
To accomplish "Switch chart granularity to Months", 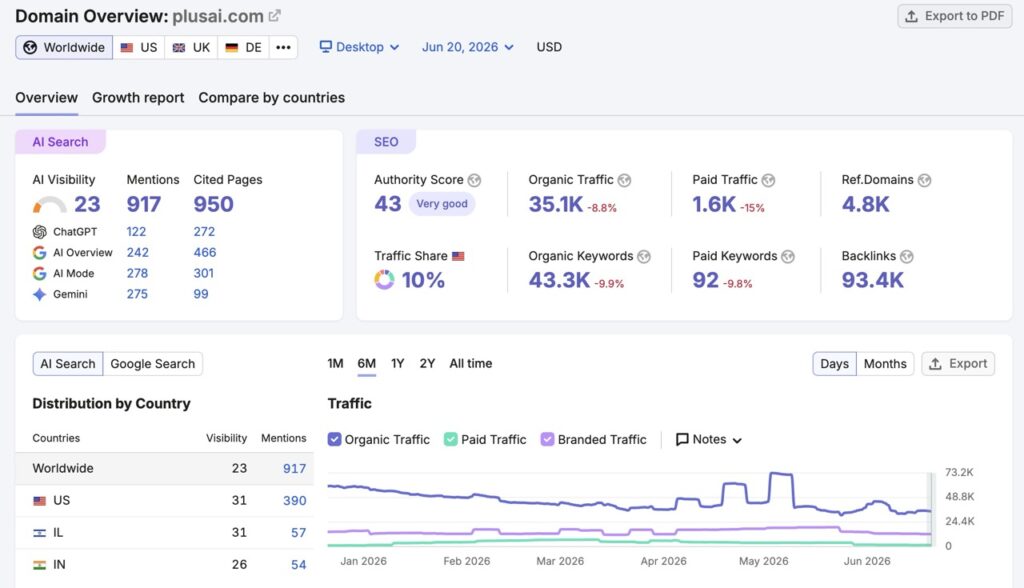I will pos(885,364).
